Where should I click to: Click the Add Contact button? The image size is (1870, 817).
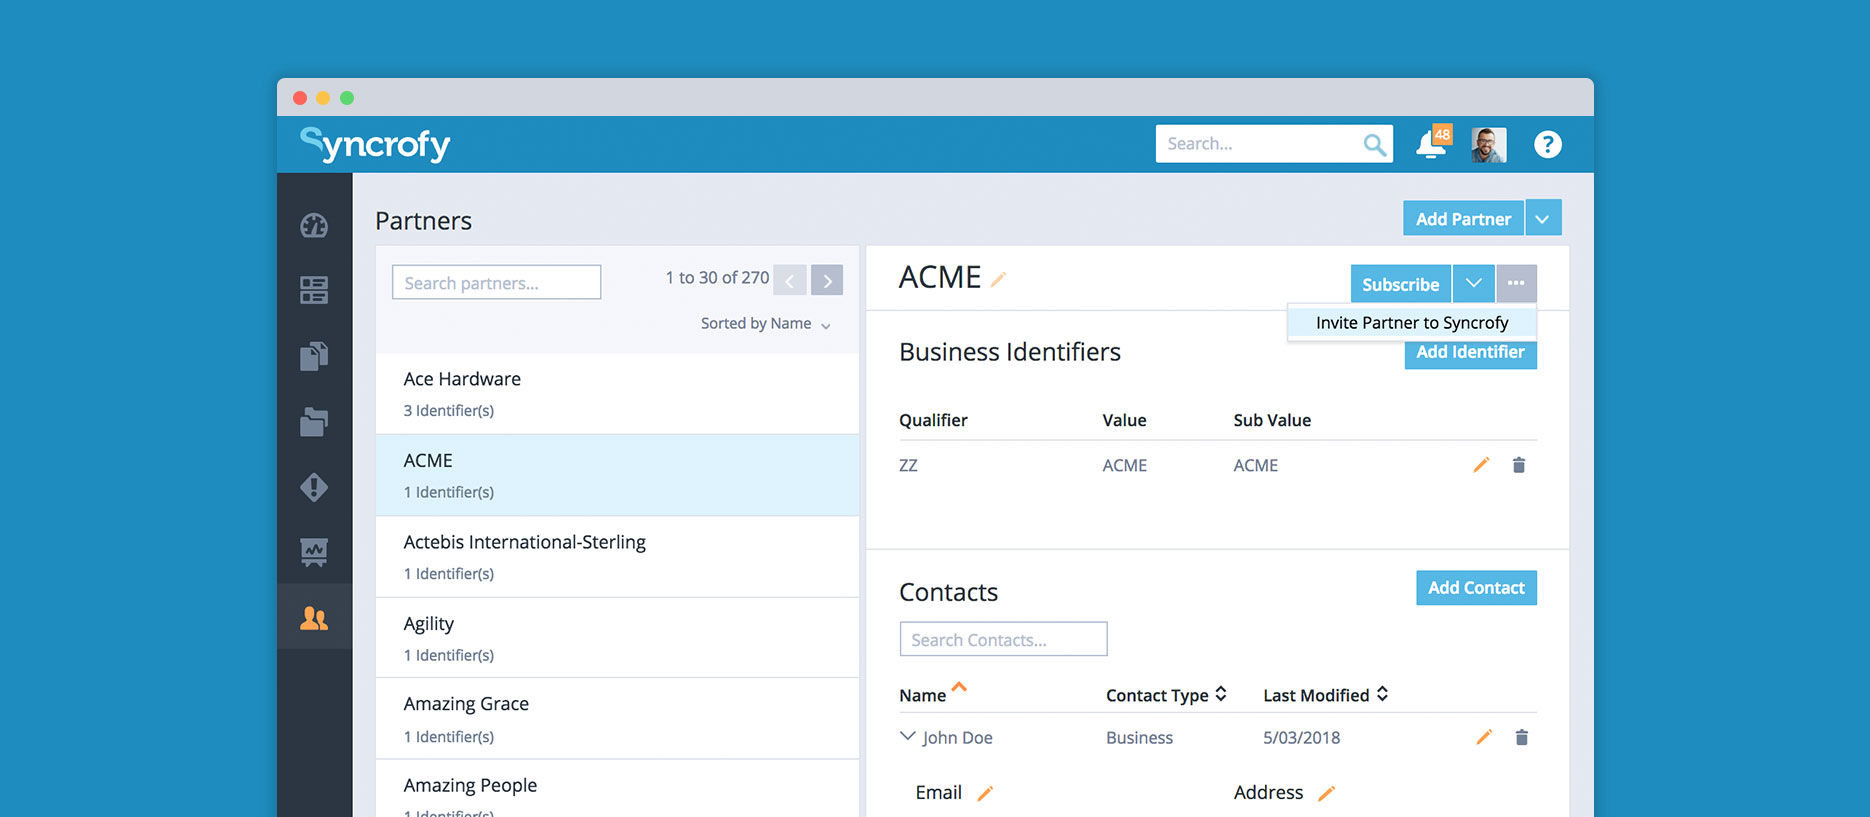[1476, 588]
